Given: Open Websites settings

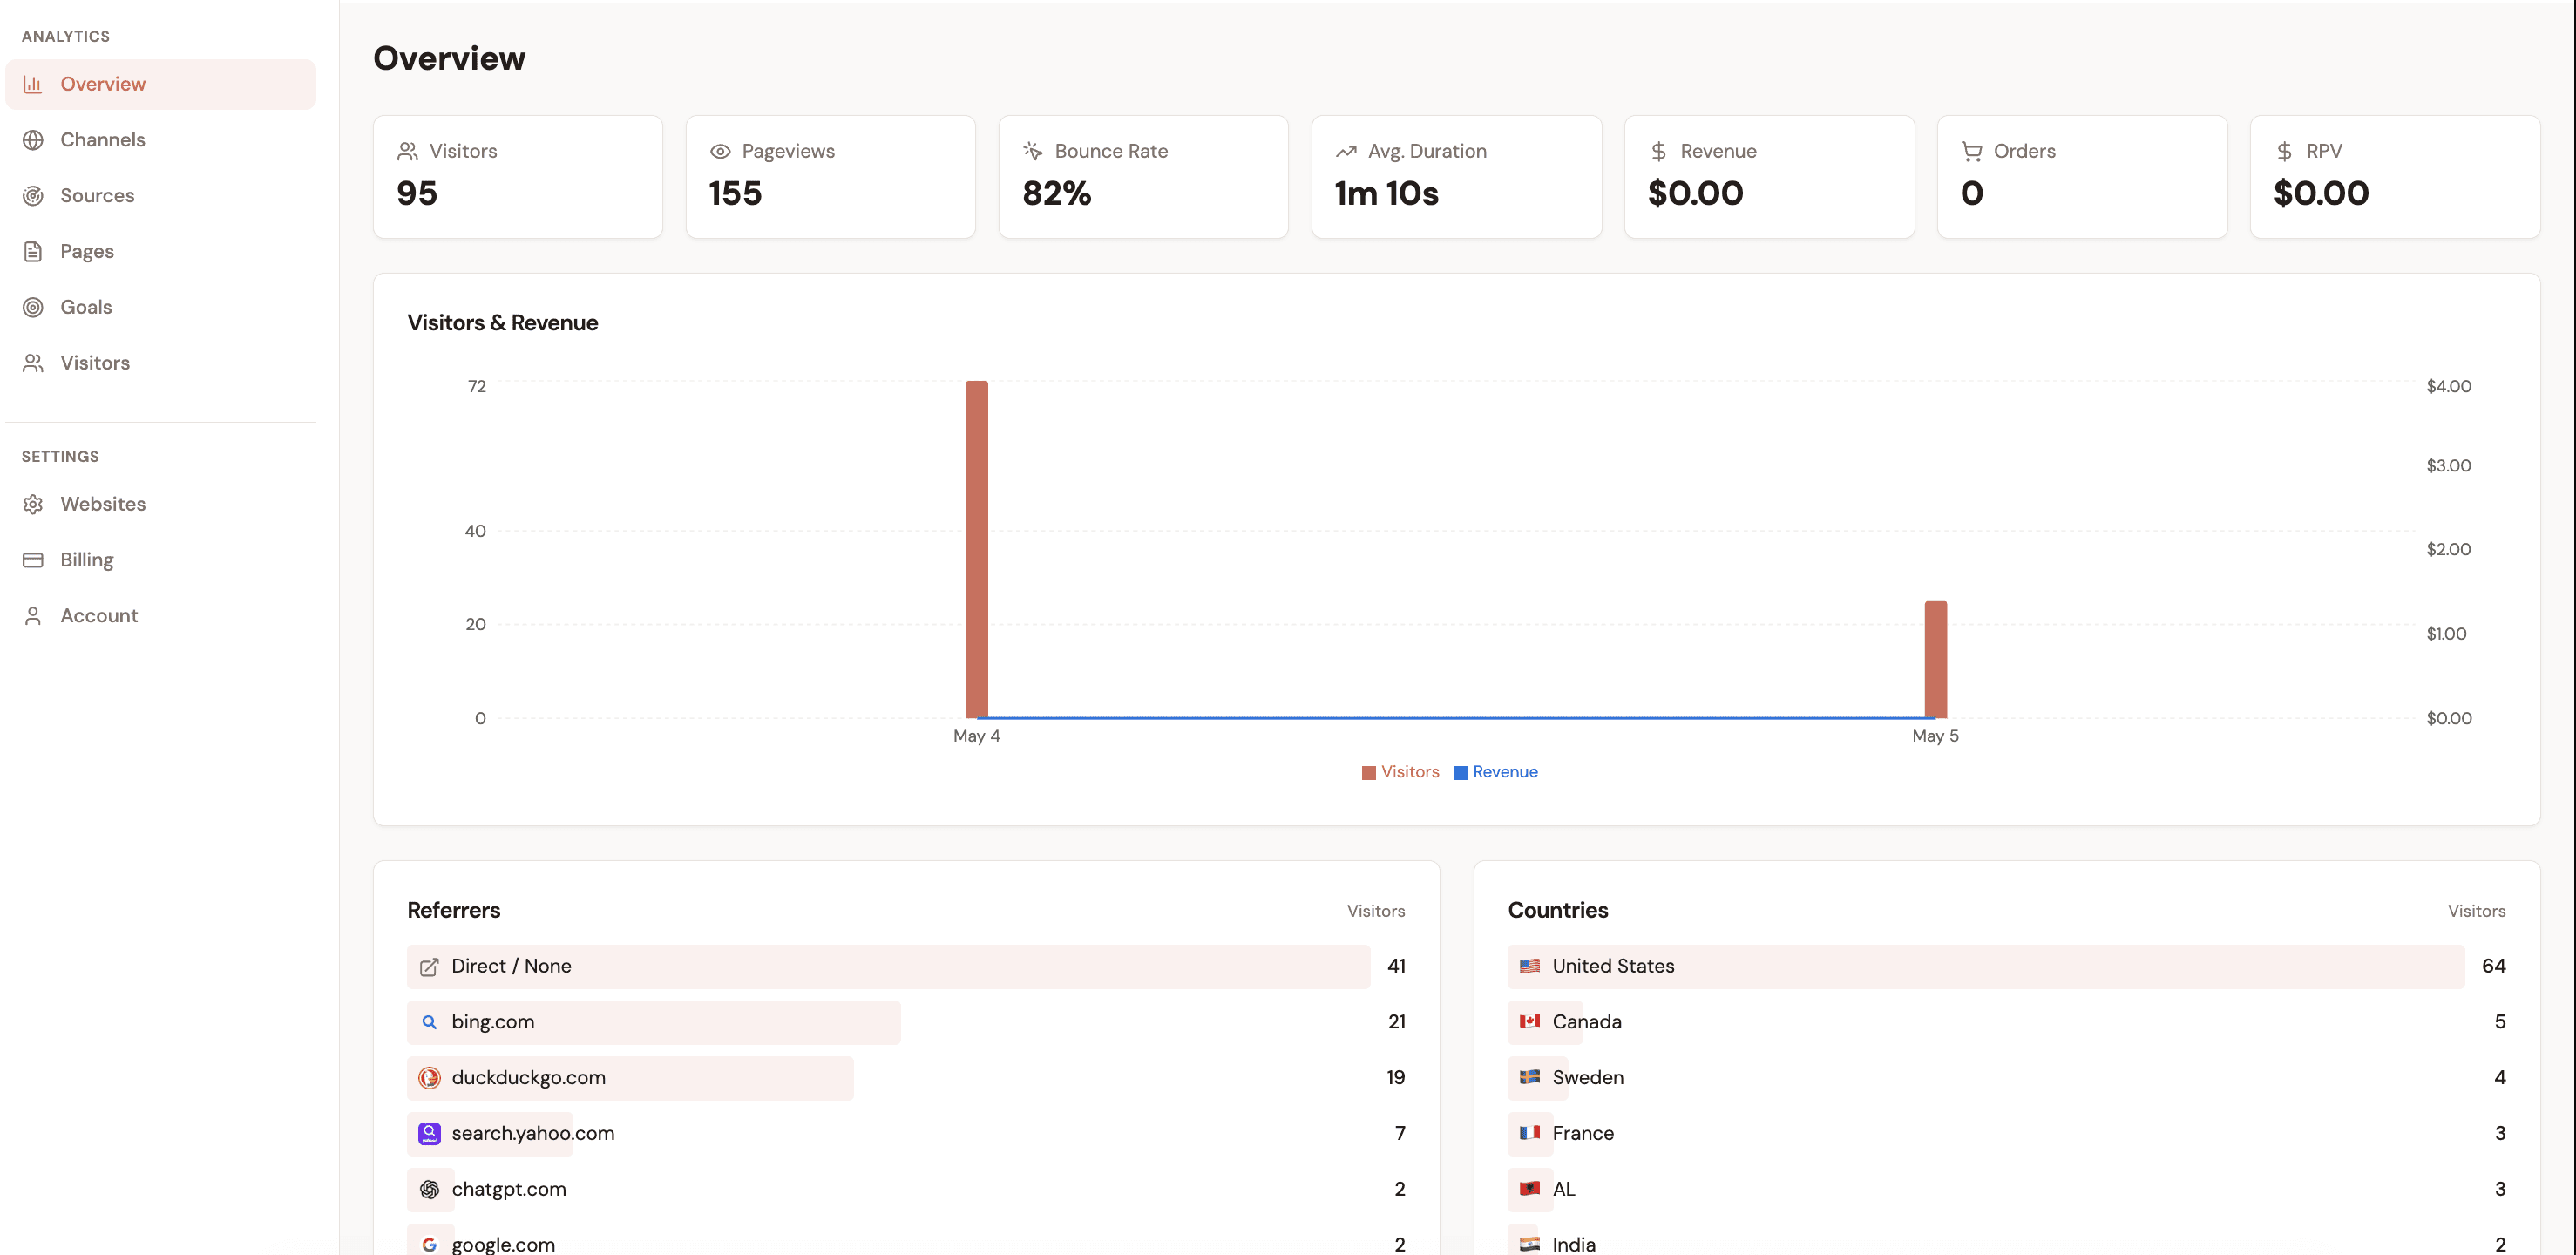Looking at the screenshot, I should pos(161,504).
